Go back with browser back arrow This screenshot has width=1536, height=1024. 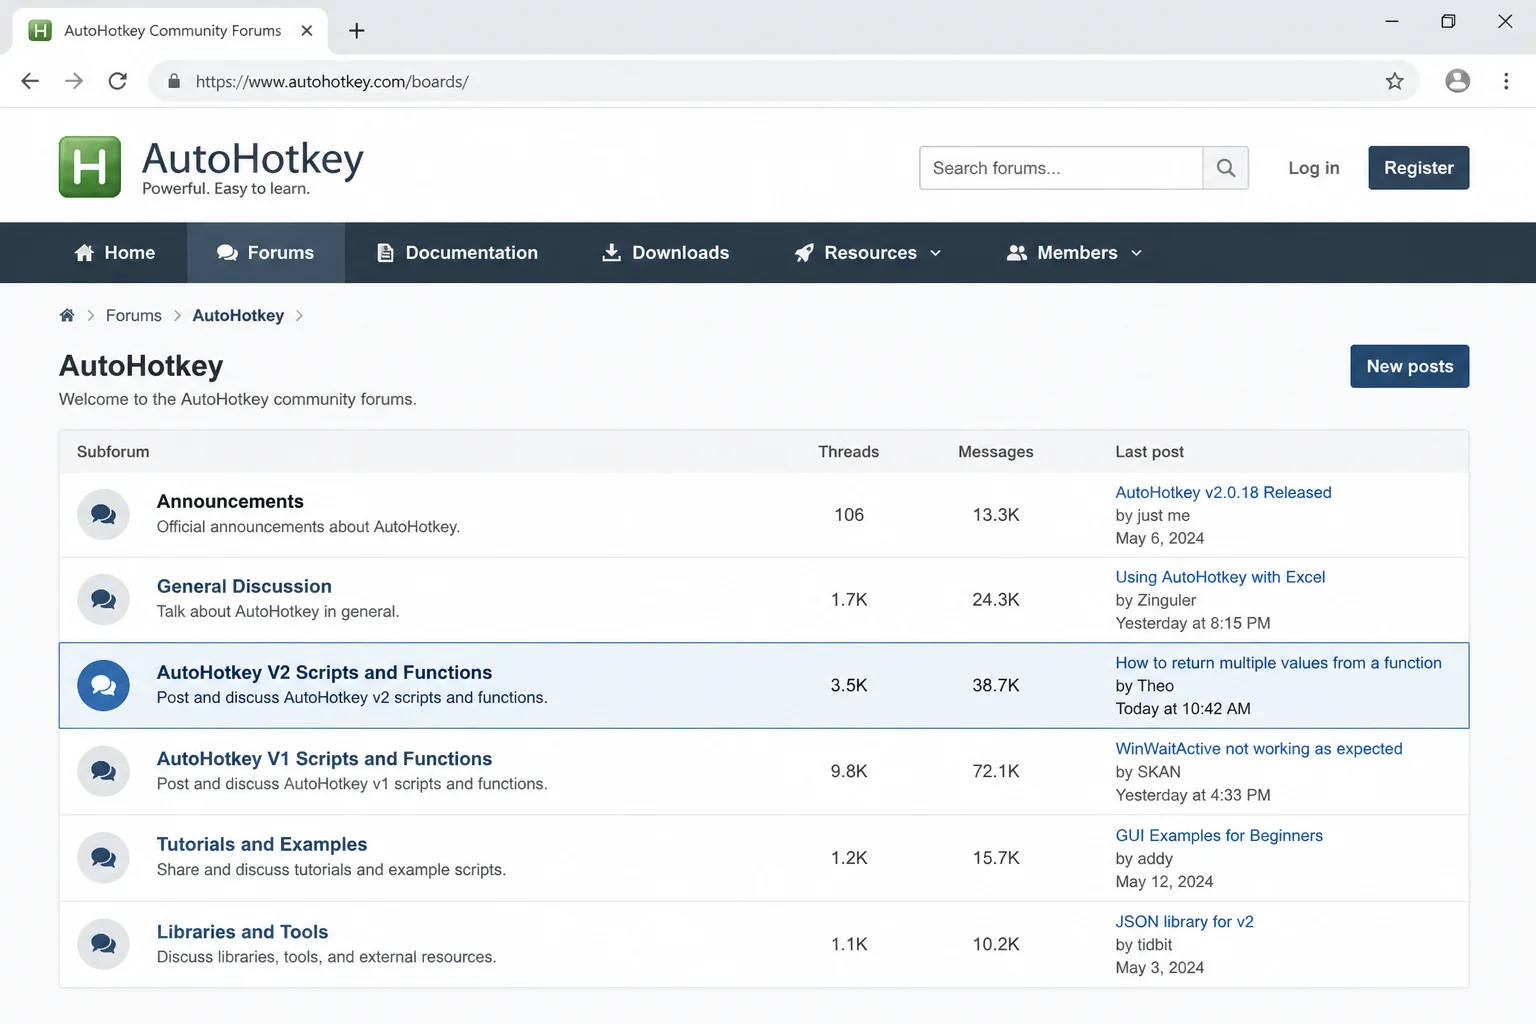pos(30,81)
